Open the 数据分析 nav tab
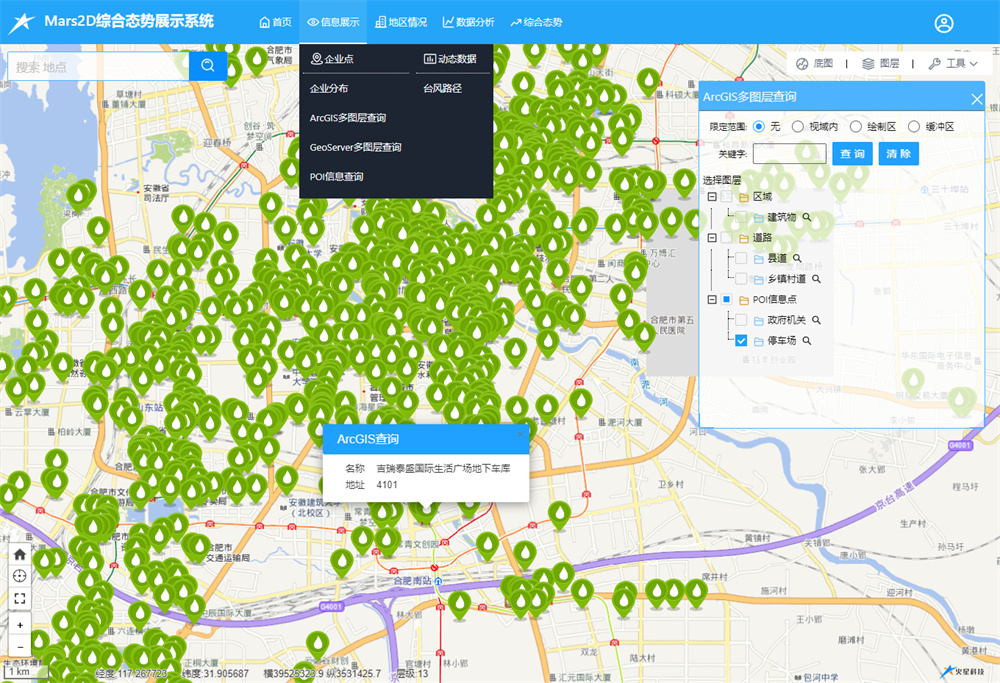 (x=469, y=22)
